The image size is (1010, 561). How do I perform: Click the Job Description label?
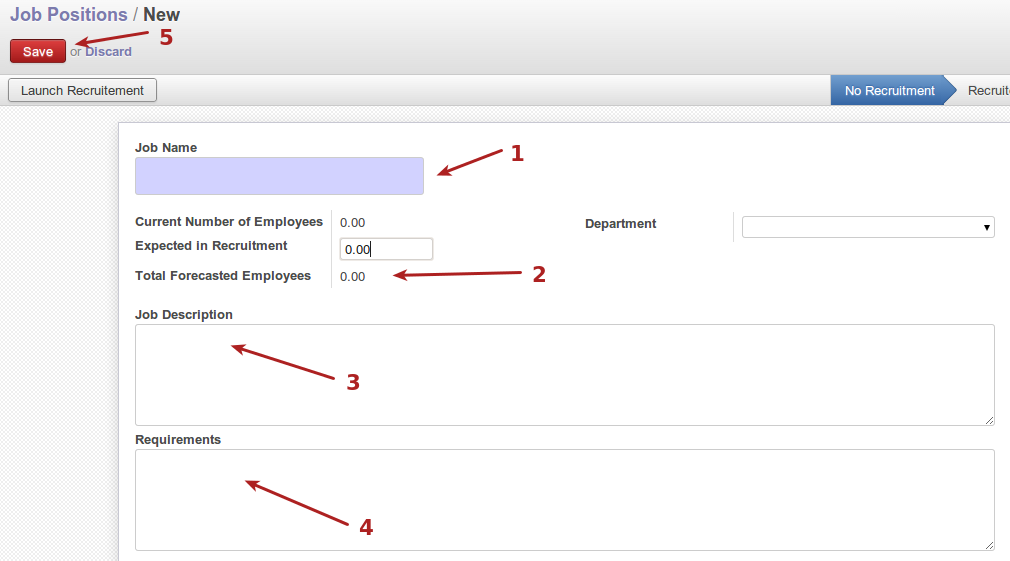point(184,315)
